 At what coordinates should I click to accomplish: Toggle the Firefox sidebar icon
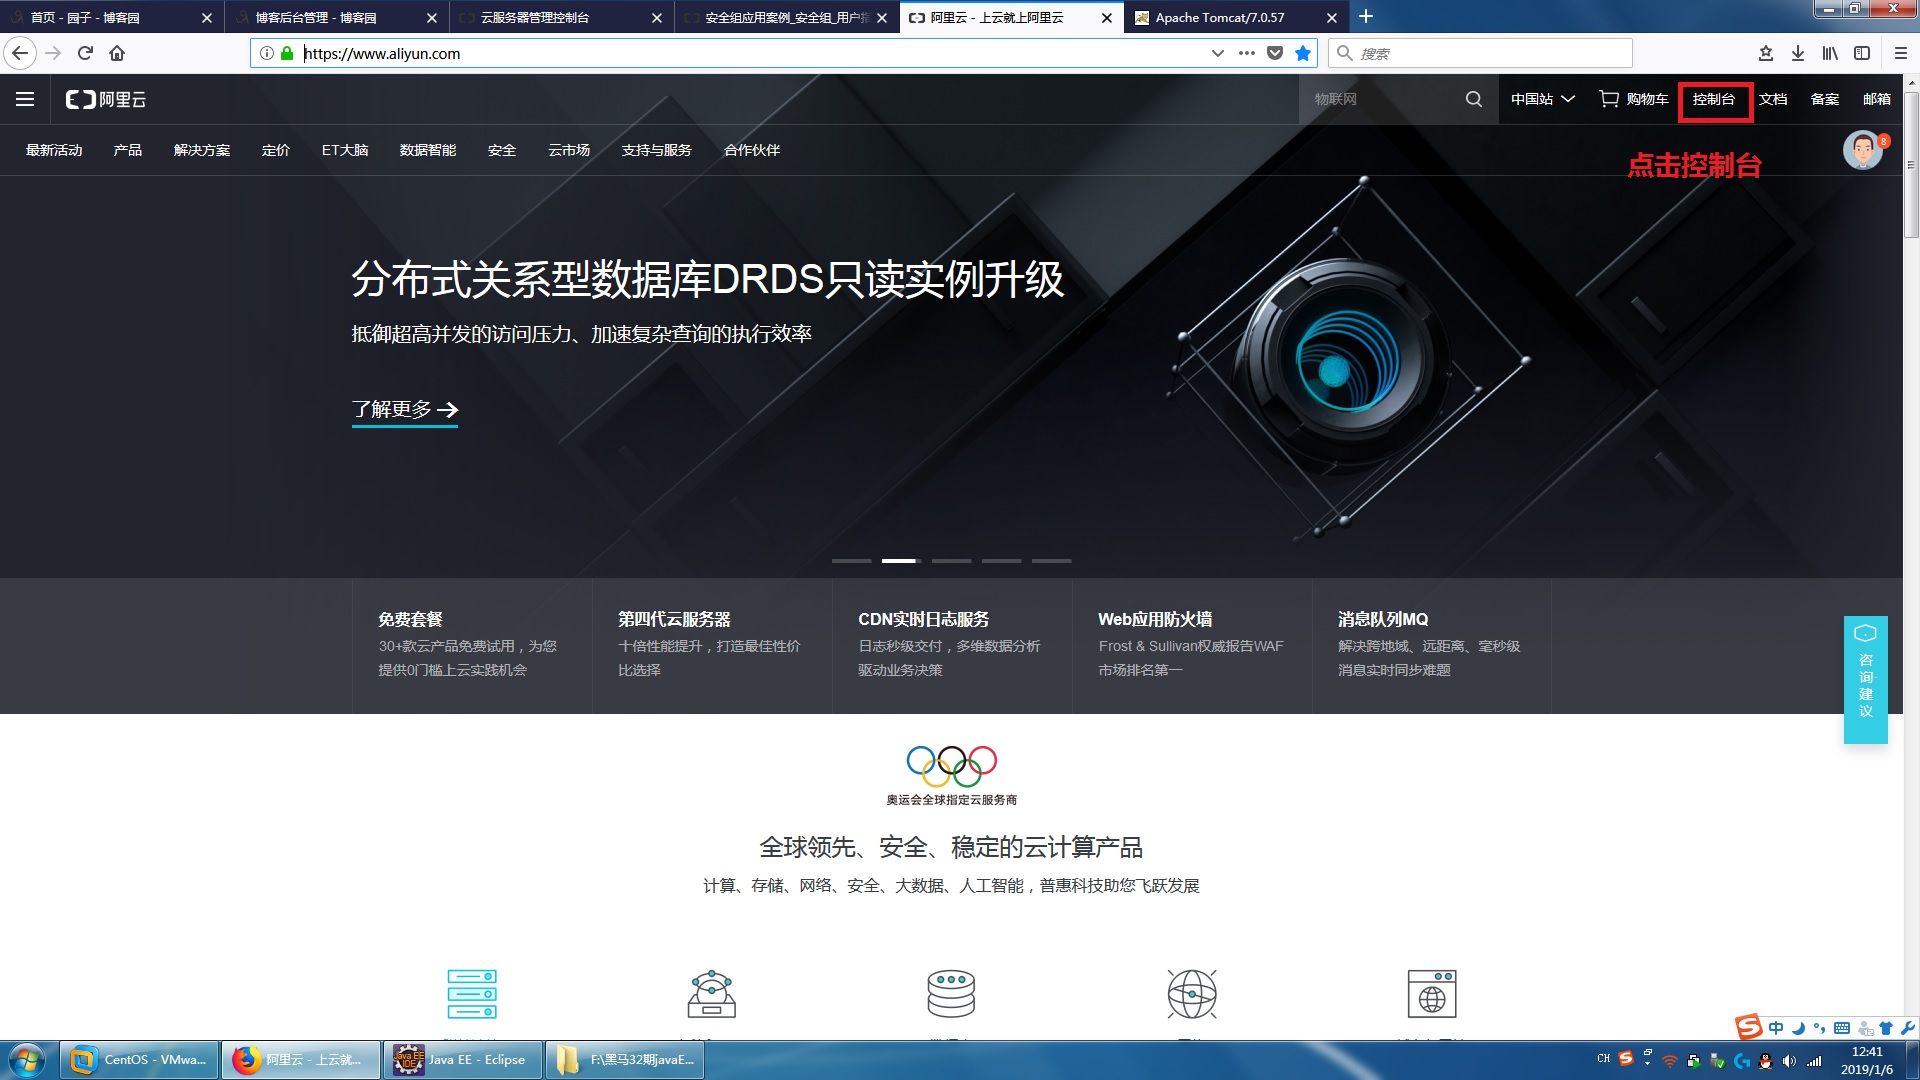(x=1862, y=53)
